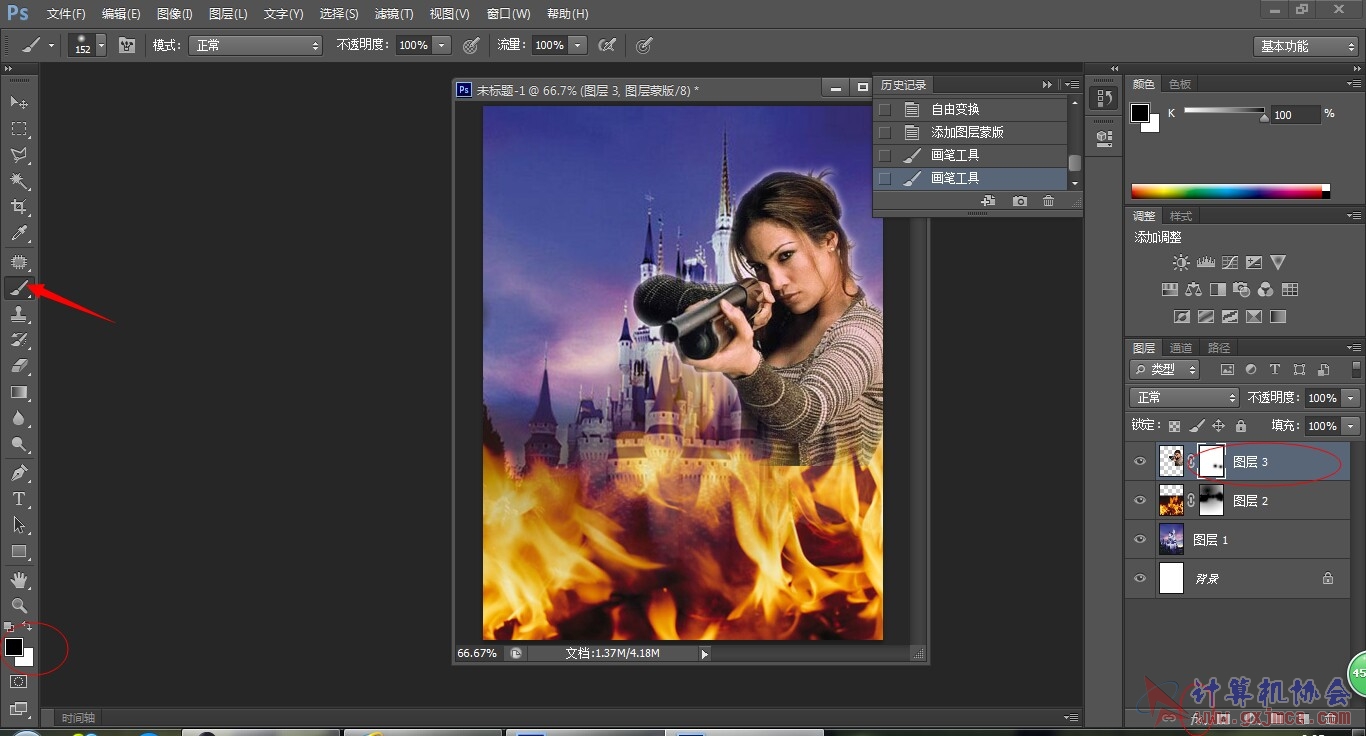Select the Rectangular Marquee tool

[x=19, y=129]
